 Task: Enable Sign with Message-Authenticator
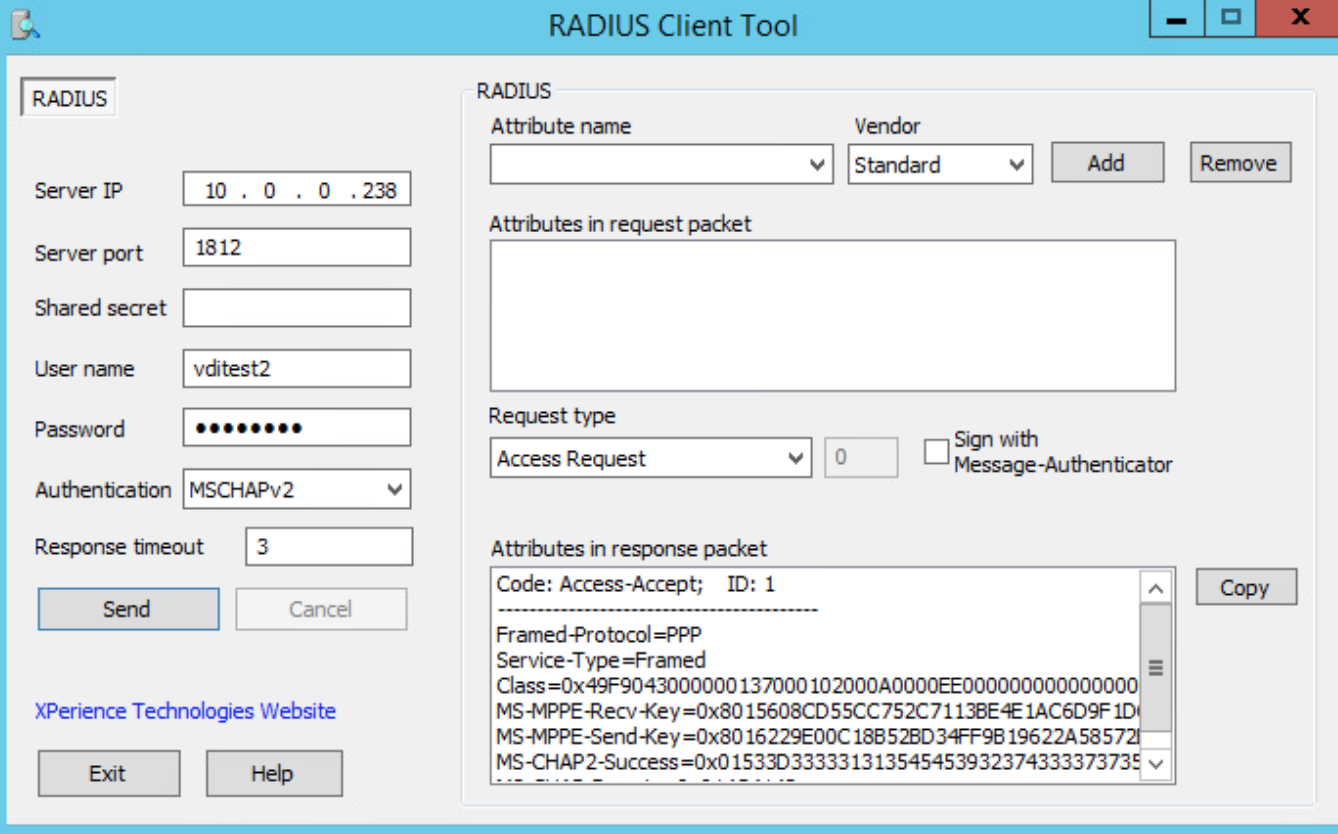936,452
